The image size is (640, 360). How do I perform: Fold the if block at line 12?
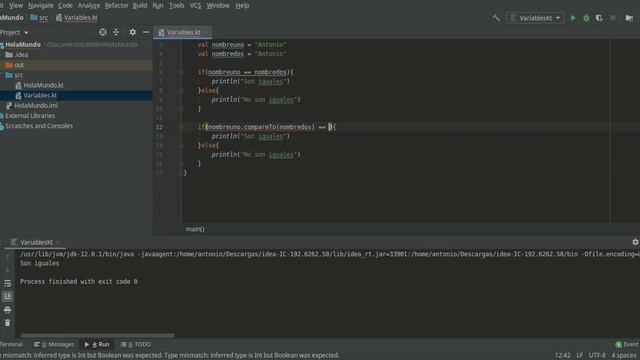(x=181, y=127)
